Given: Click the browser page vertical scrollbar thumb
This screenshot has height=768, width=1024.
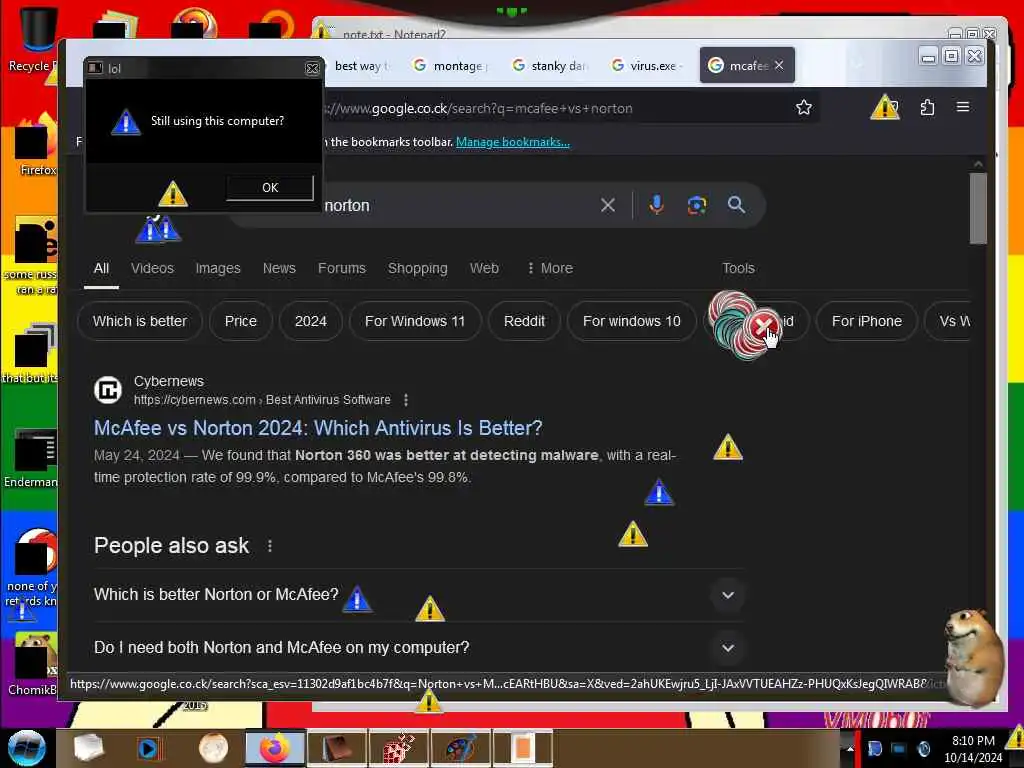Looking at the screenshot, I should click(978, 208).
